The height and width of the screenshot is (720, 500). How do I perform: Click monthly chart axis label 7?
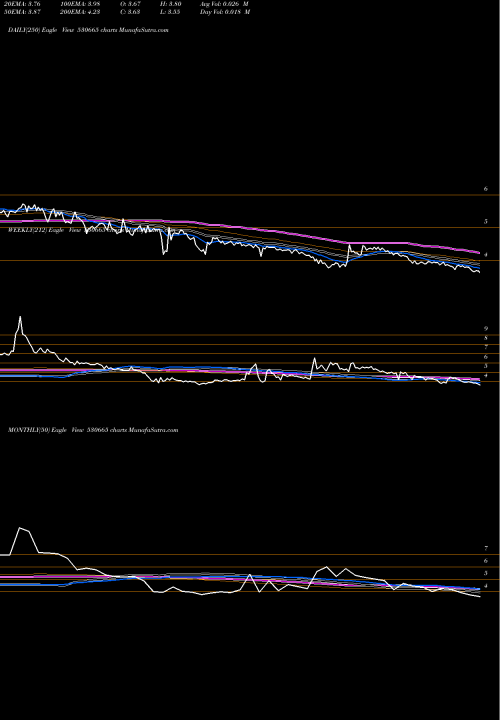[485, 548]
